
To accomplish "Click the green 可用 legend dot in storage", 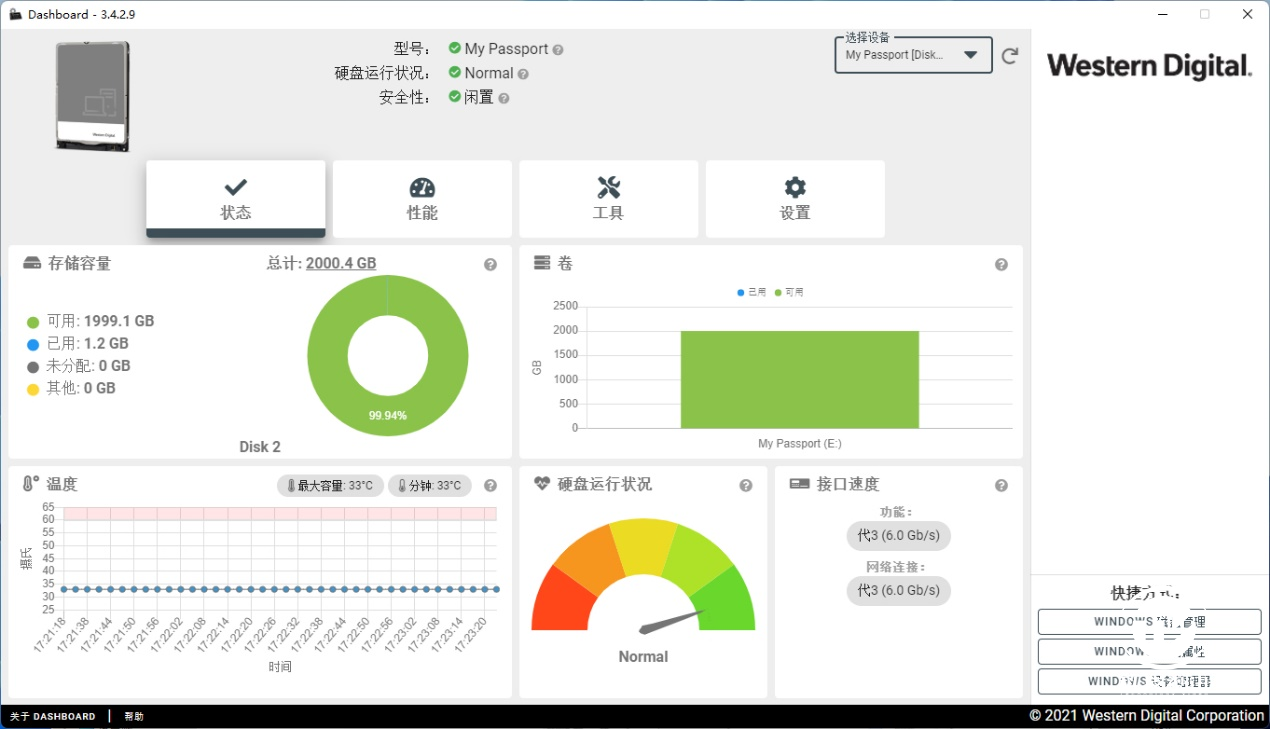I will [x=33, y=322].
